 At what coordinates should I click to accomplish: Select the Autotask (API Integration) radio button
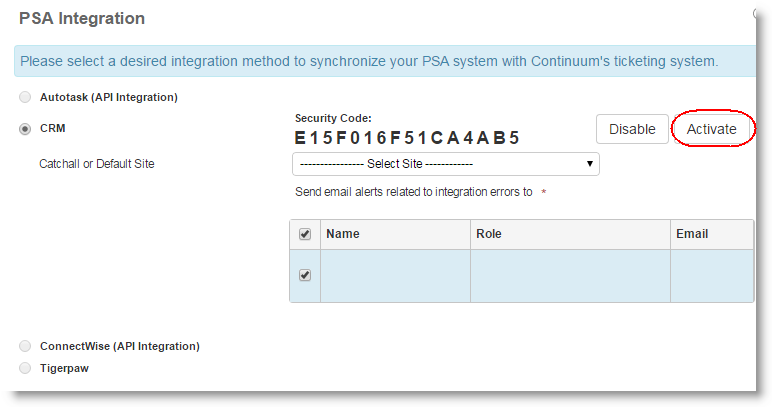(25, 98)
